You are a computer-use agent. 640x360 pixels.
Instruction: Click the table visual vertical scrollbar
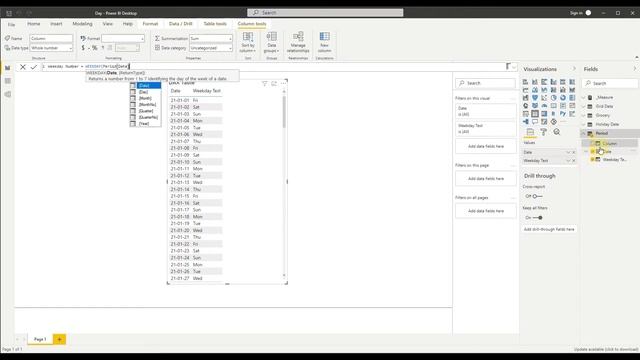pyautogui.click(x=284, y=112)
